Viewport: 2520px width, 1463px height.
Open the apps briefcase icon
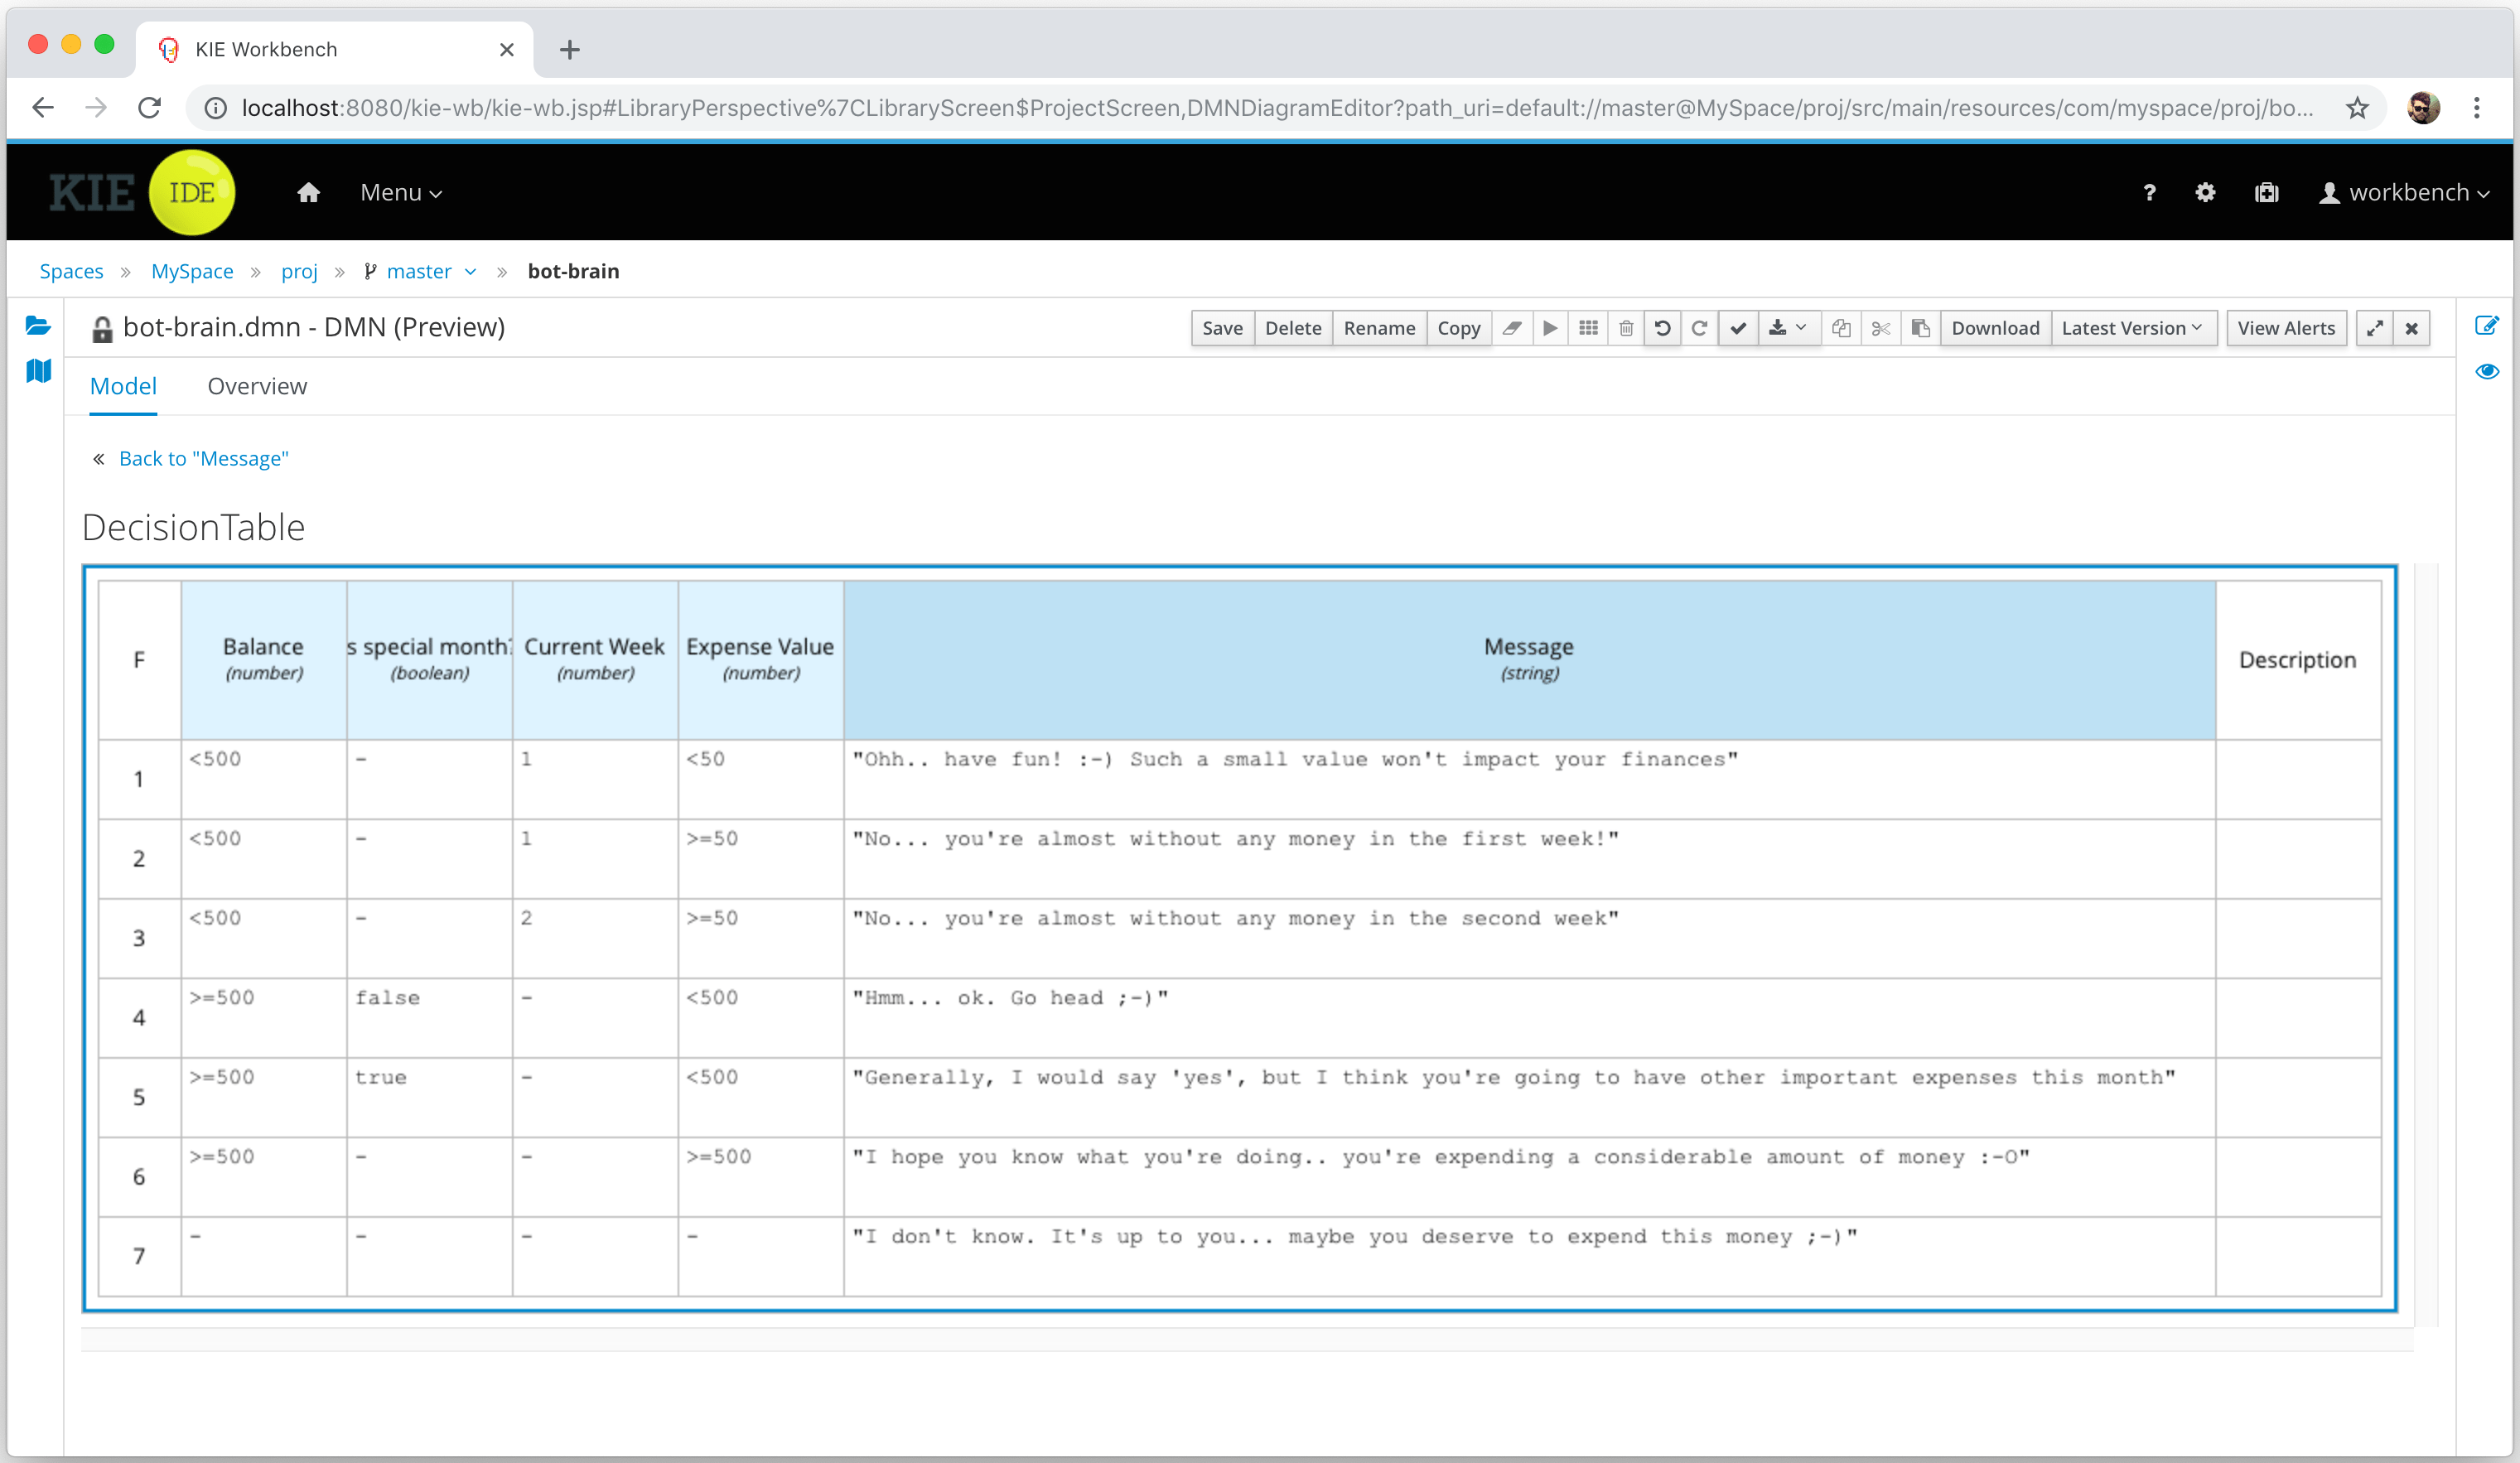pyautogui.click(x=2266, y=192)
